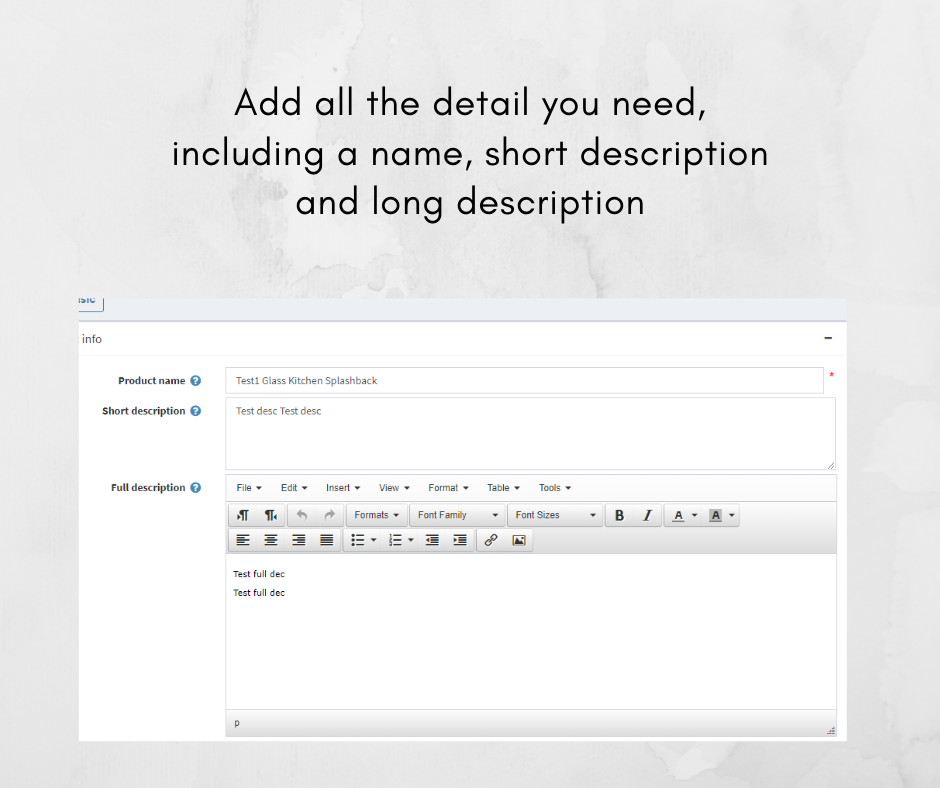The width and height of the screenshot is (940, 788).
Task: Click help icon beside Product name
Action: pyautogui.click(x=196, y=381)
